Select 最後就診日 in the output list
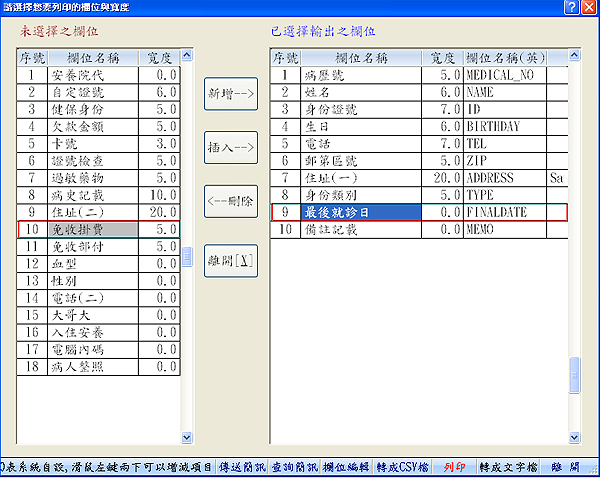This screenshot has height=478, width=600. tap(360, 212)
